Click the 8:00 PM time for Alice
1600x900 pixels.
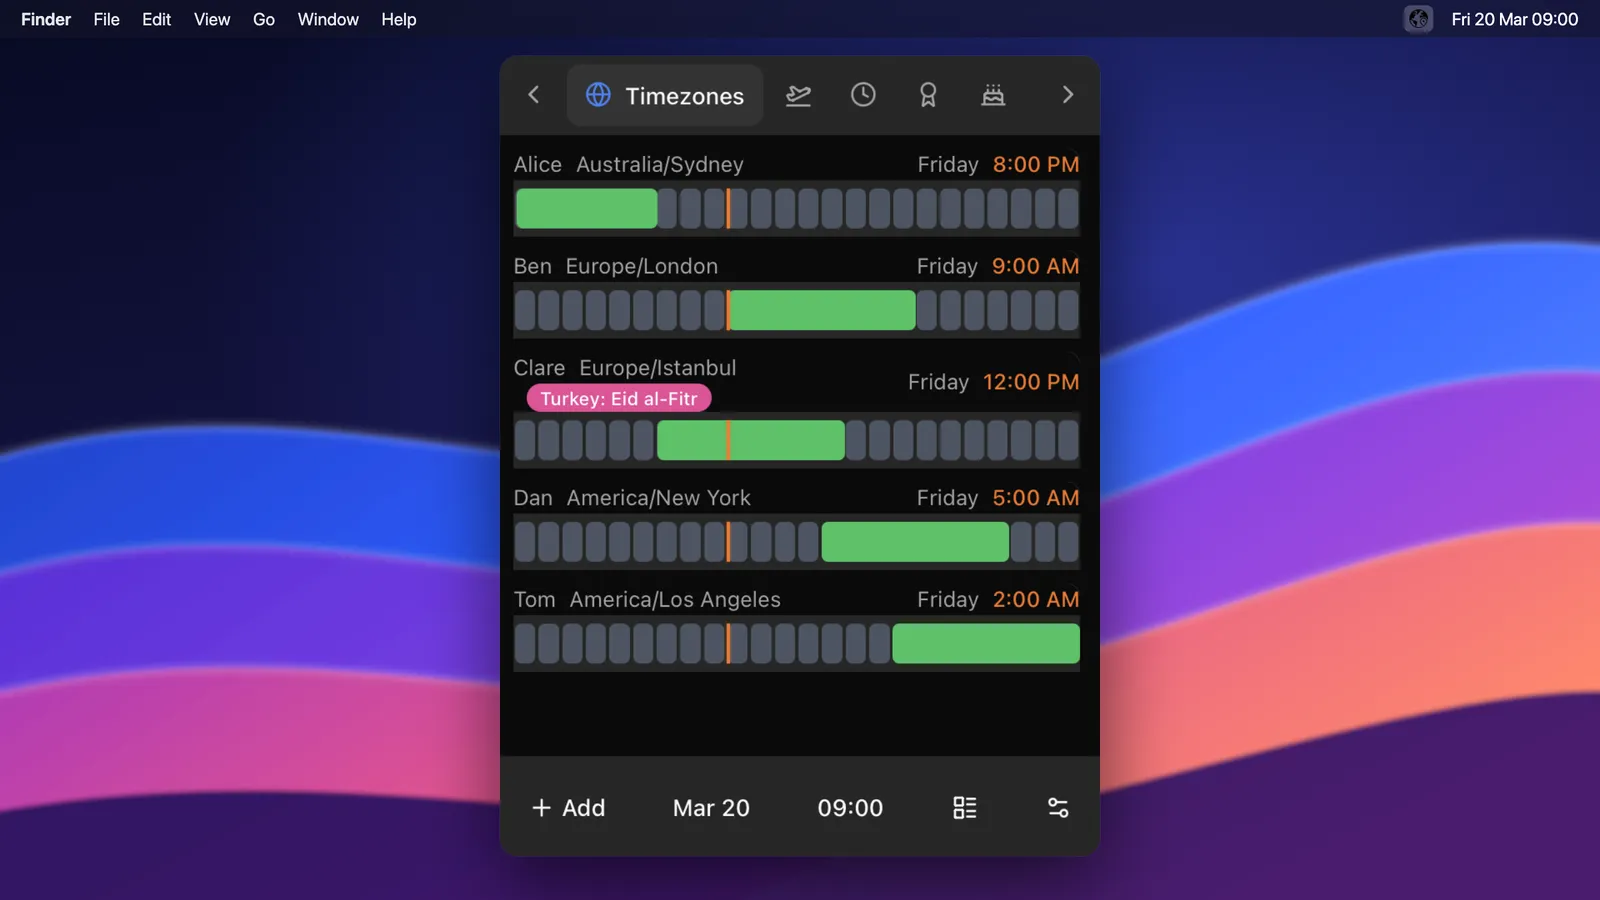pos(1036,165)
